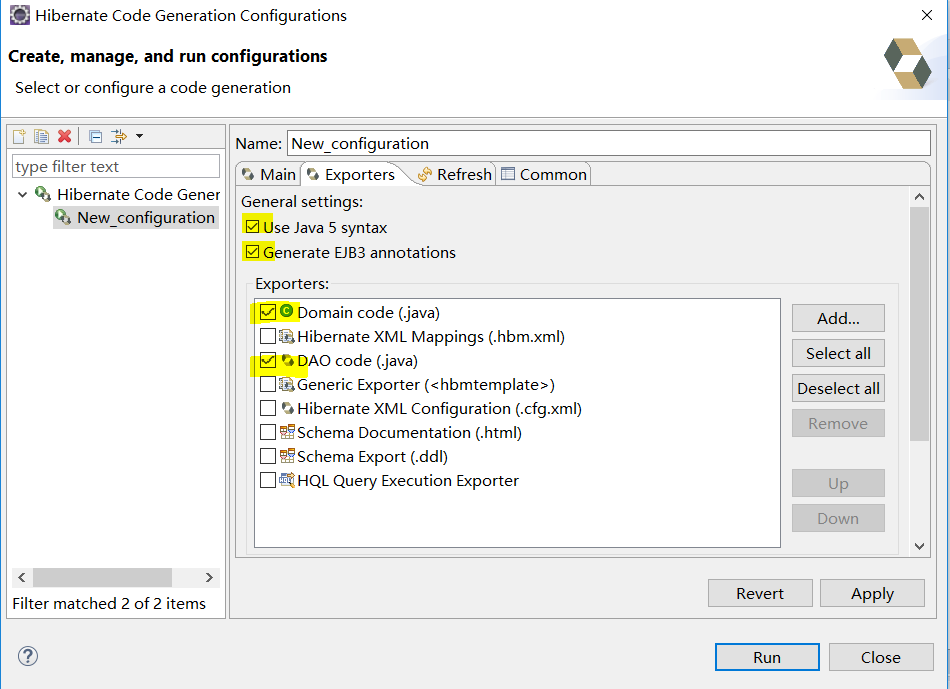Enable HQL Query Execution Exporter checkbox
This screenshot has width=950, height=689.
(x=267, y=480)
